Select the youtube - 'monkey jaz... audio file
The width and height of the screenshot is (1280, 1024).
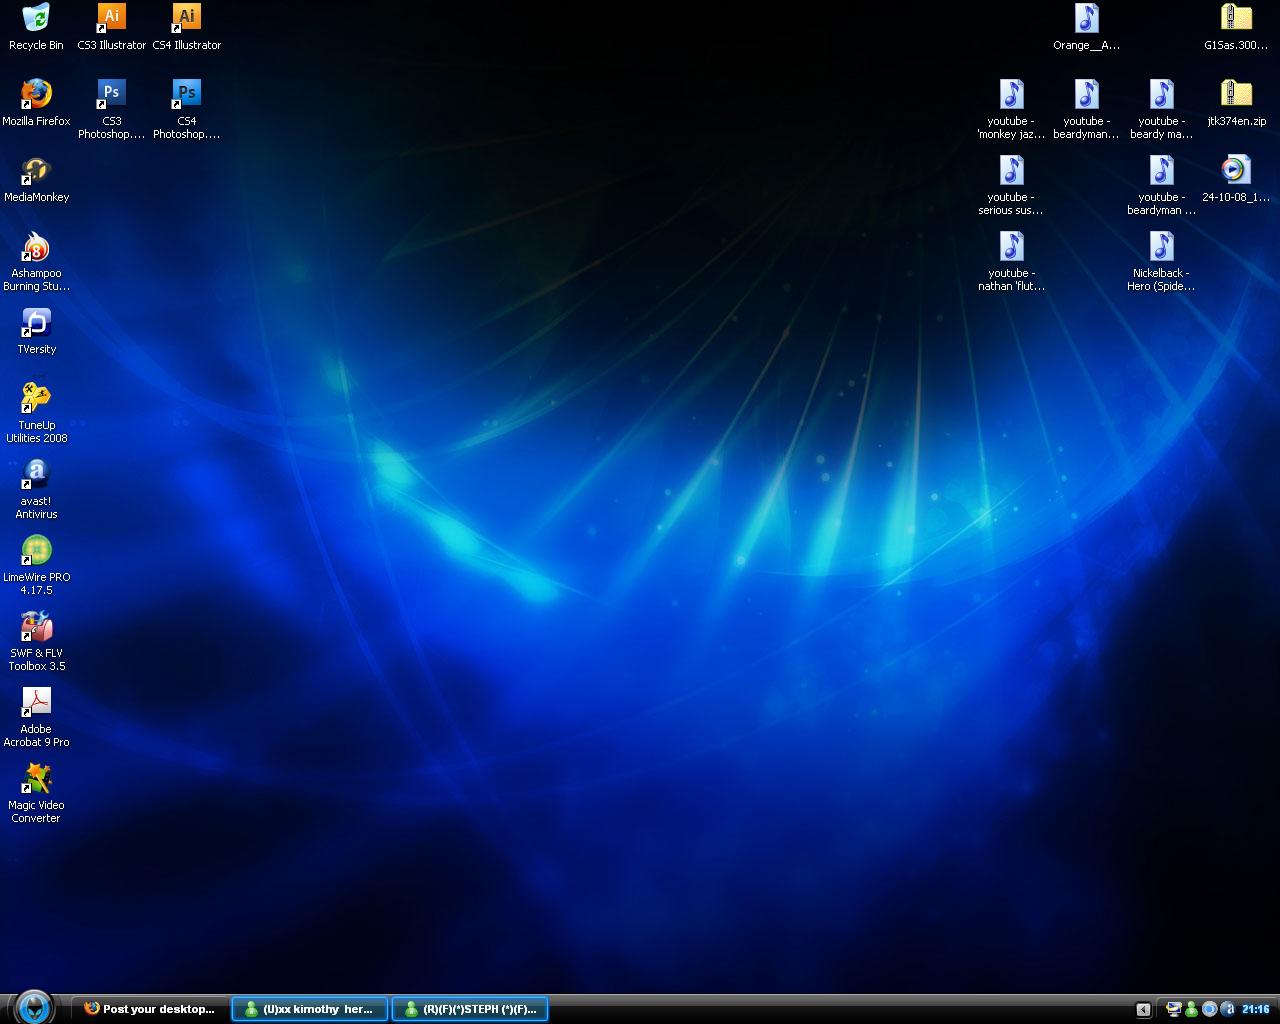pyautogui.click(x=1011, y=109)
